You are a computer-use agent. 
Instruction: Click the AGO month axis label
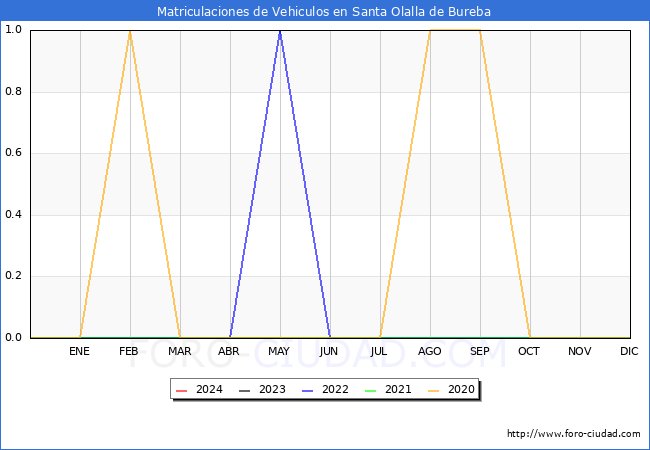pos(429,351)
